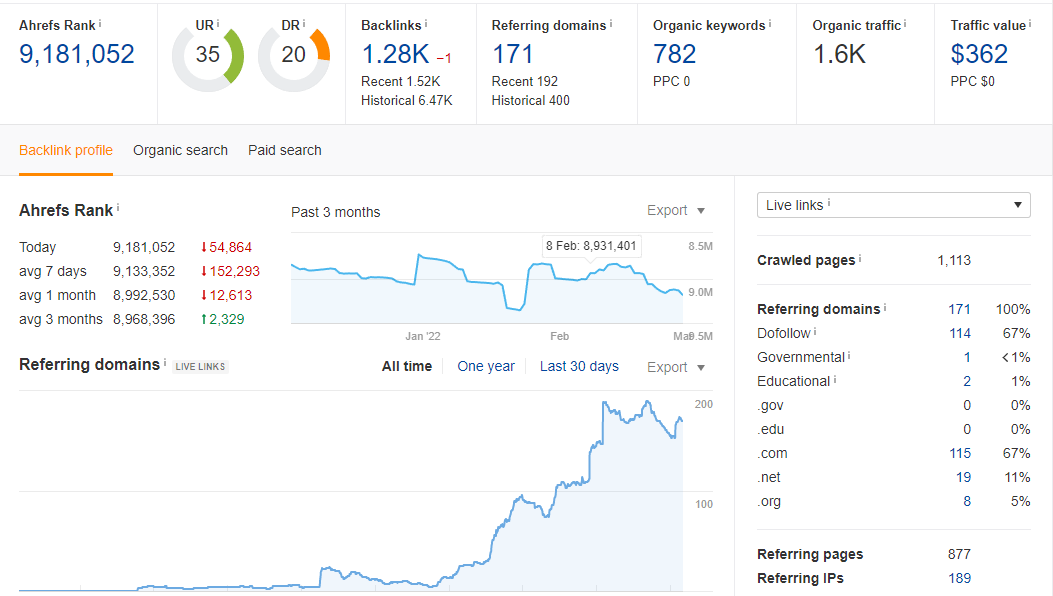Click Historical 6.47K under Backlinks
The image size is (1053, 596).
click(x=406, y=100)
